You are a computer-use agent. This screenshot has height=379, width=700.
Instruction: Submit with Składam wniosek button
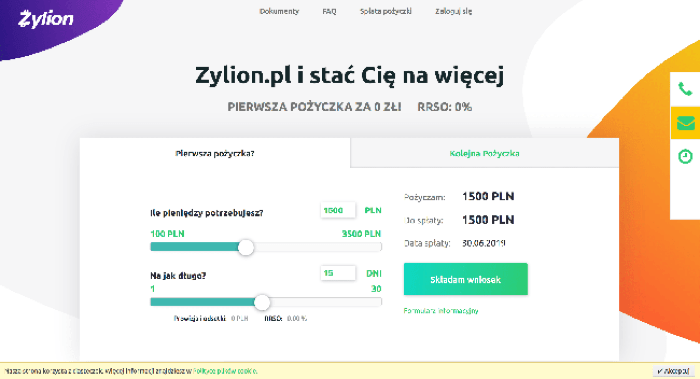pyautogui.click(x=466, y=279)
